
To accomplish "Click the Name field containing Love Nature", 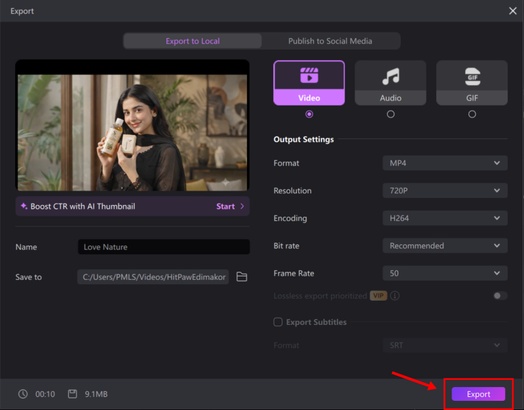I will click(x=164, y=247).
